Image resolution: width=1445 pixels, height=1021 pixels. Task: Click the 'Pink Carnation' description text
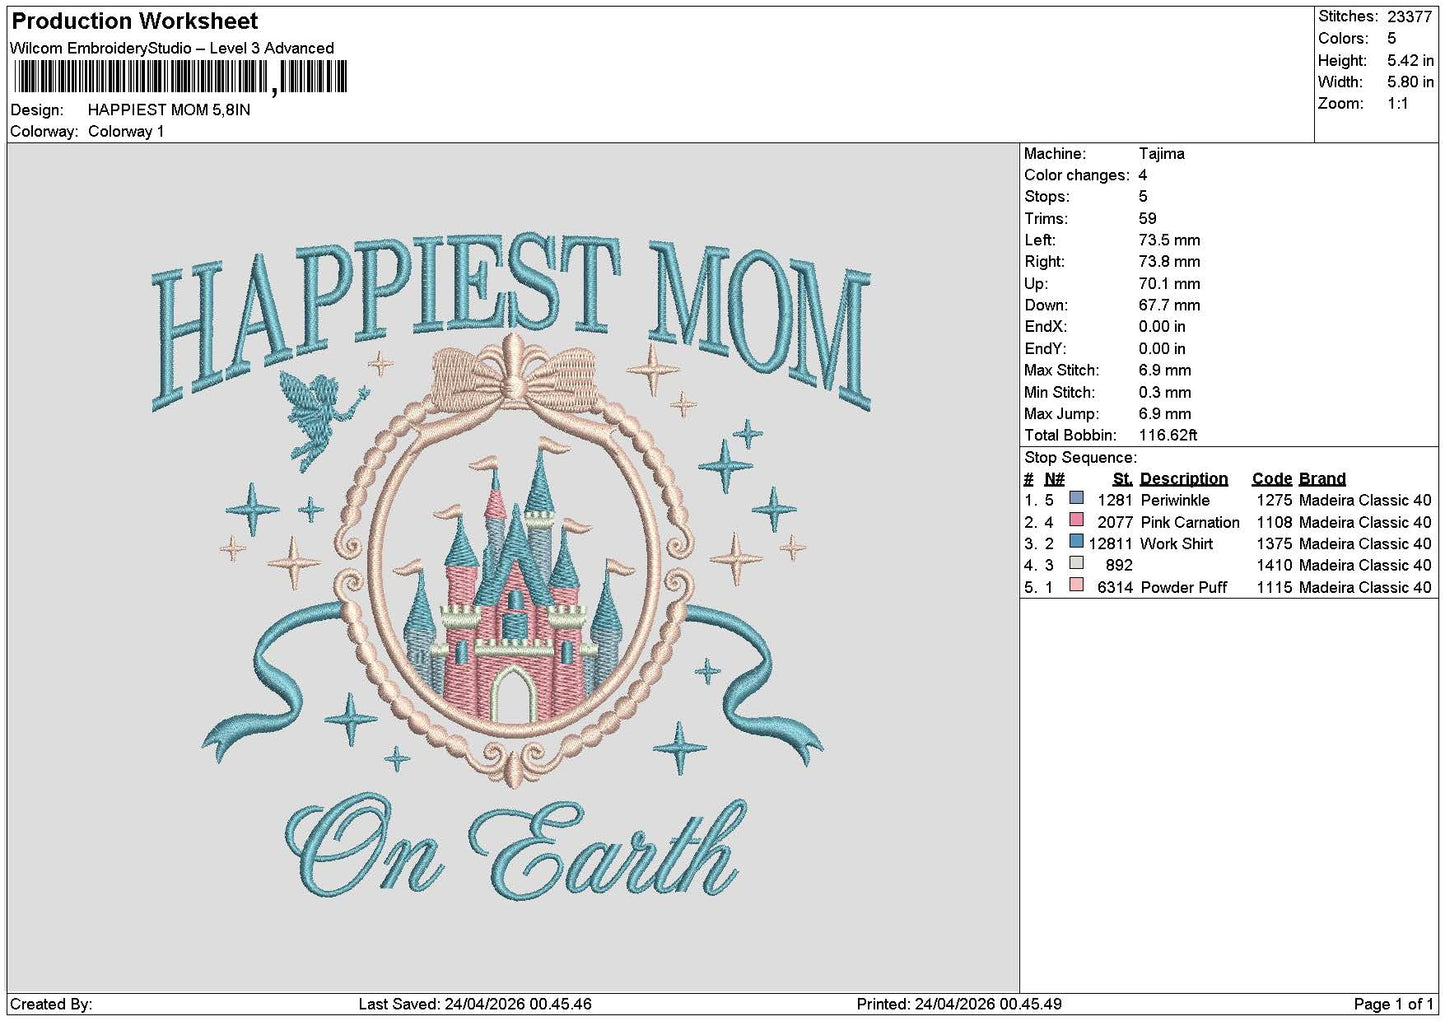(1190, 522)
